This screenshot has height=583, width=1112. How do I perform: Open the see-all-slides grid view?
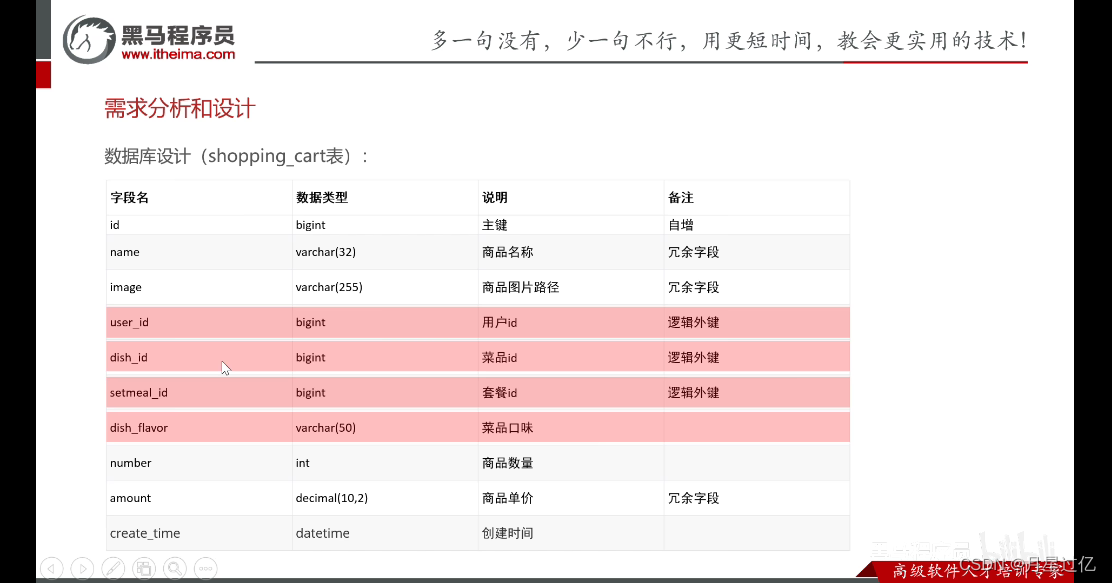click(x=144, y=568)
